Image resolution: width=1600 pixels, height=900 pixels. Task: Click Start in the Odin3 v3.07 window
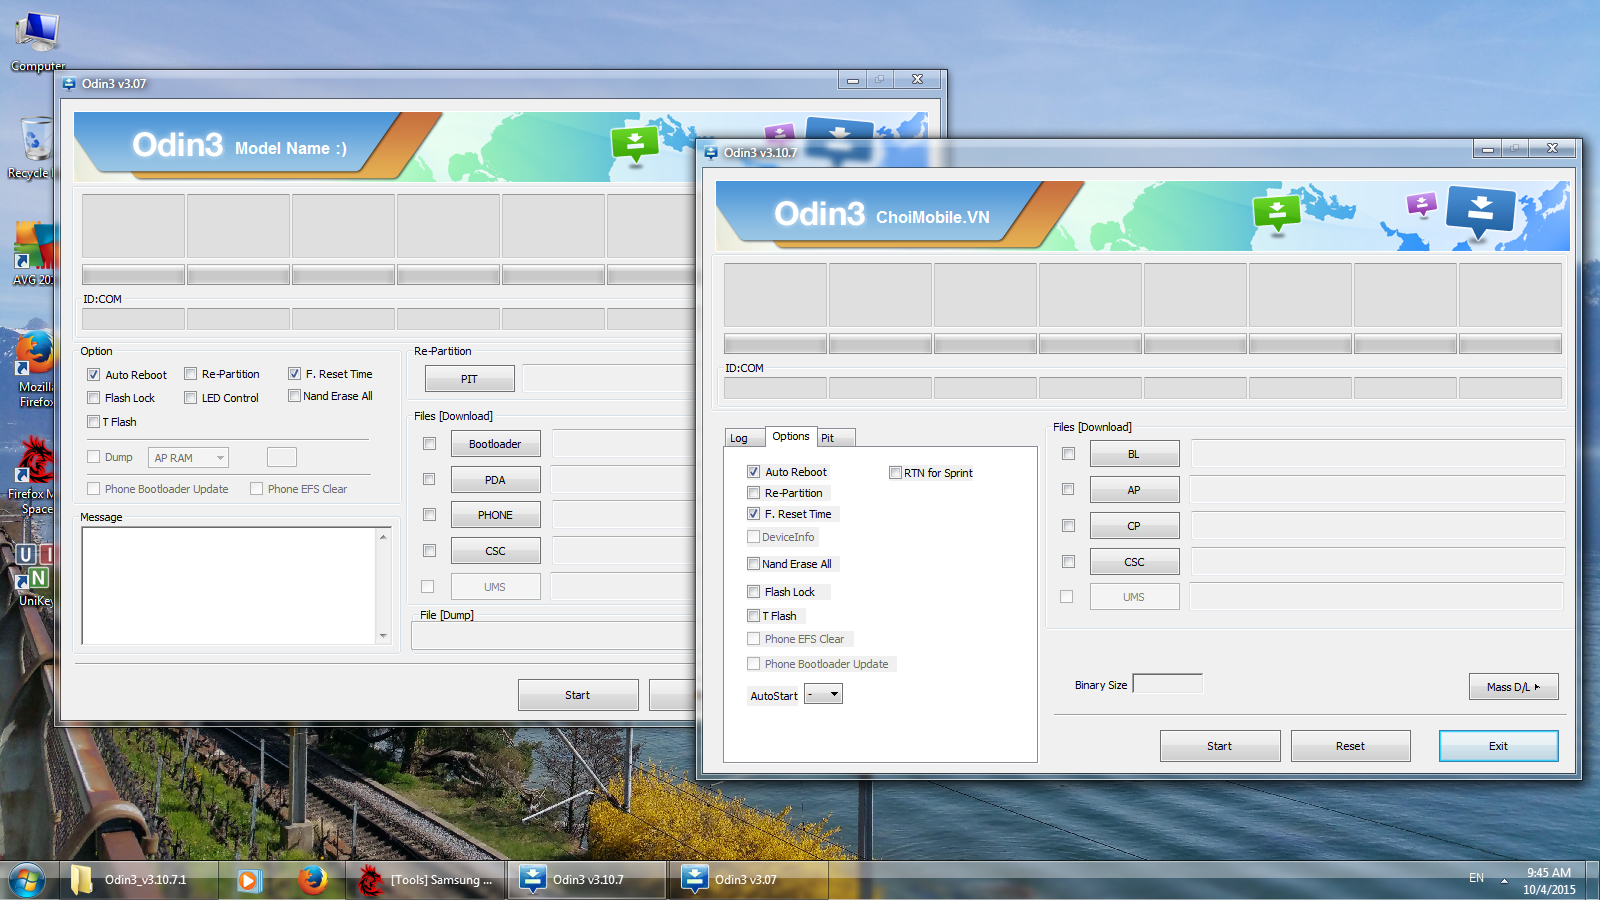click(578, 695)
